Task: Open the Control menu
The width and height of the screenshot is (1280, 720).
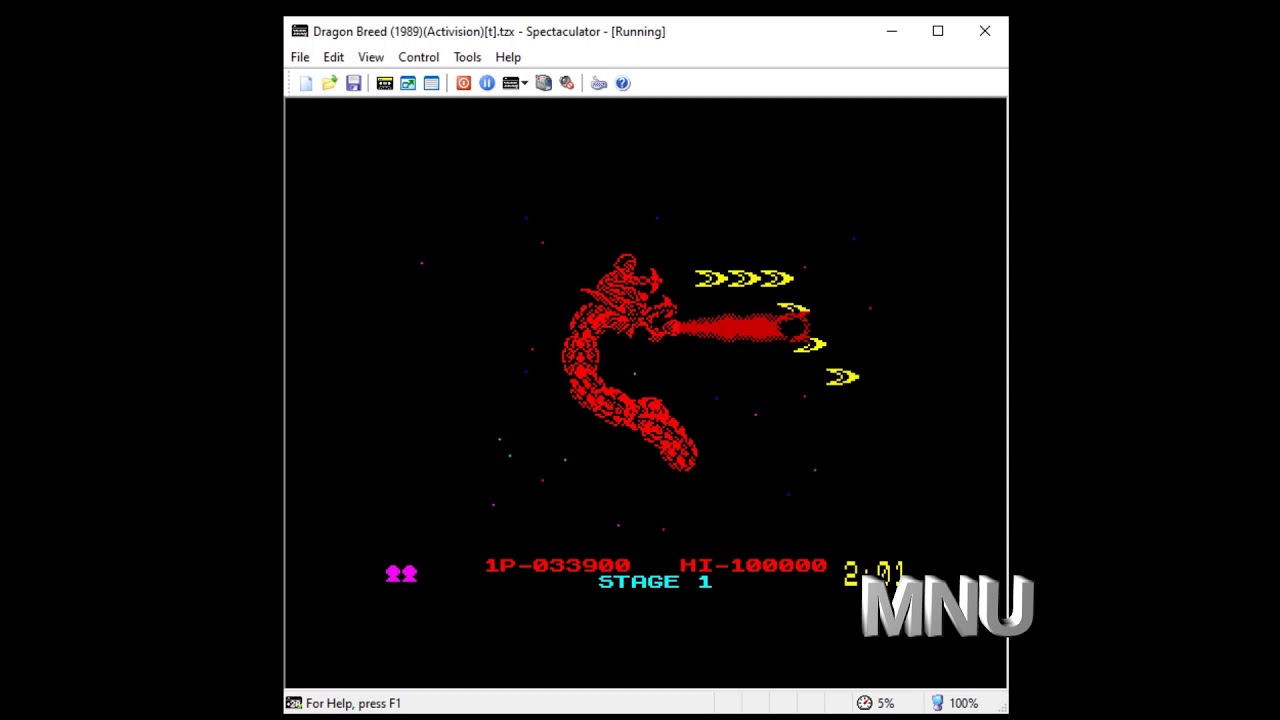Action: pos(418,57)
